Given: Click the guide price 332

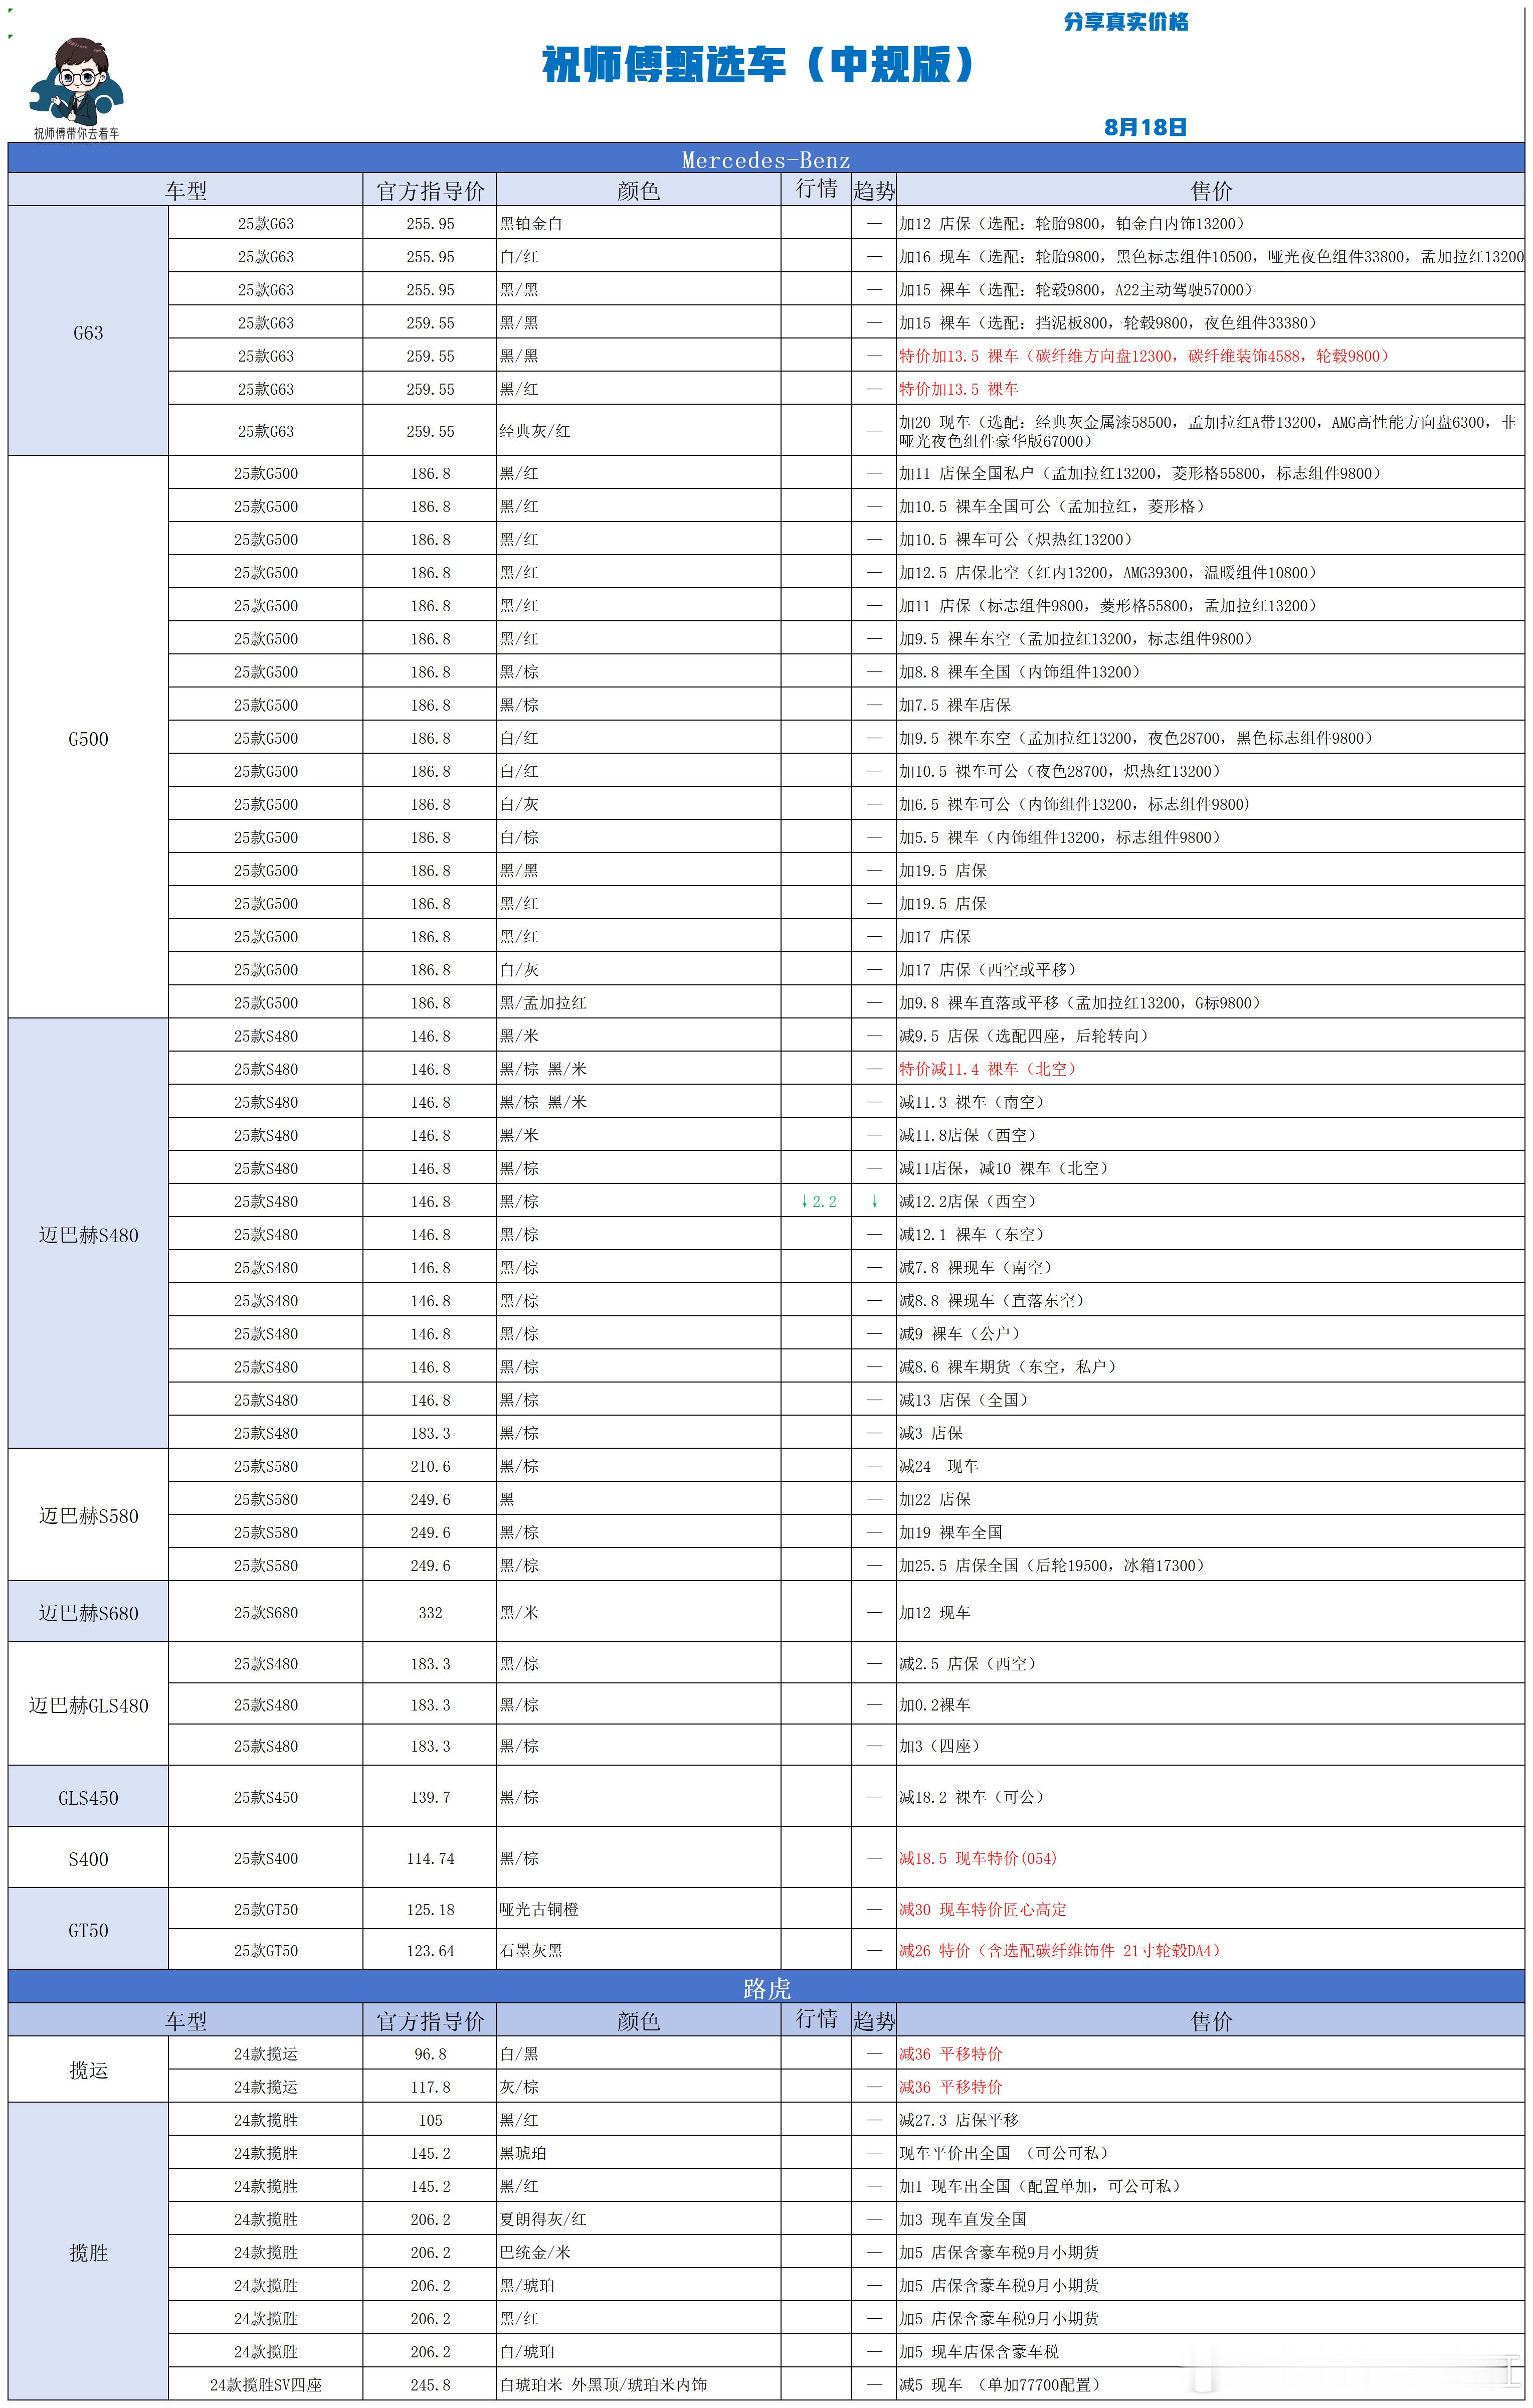Looking at the screenshot, I should pyautogui.click(x=430, y=1612).
